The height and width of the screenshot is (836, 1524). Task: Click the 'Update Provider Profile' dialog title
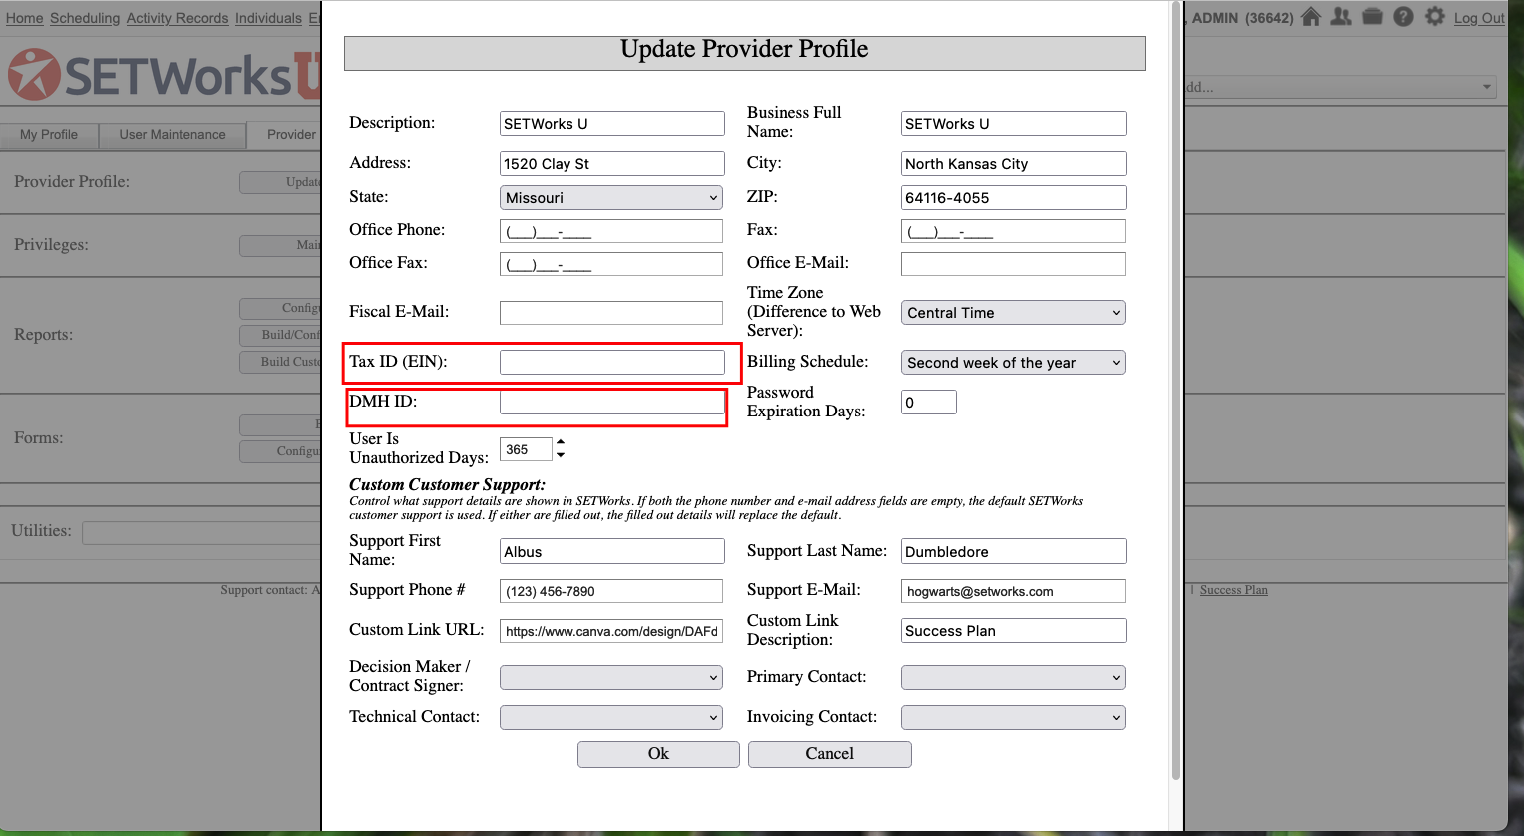744,49
